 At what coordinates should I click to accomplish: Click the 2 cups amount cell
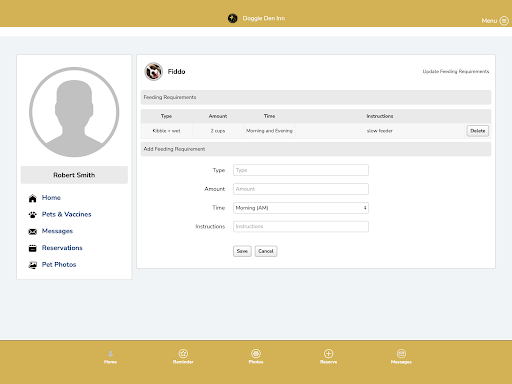(218, 131)
